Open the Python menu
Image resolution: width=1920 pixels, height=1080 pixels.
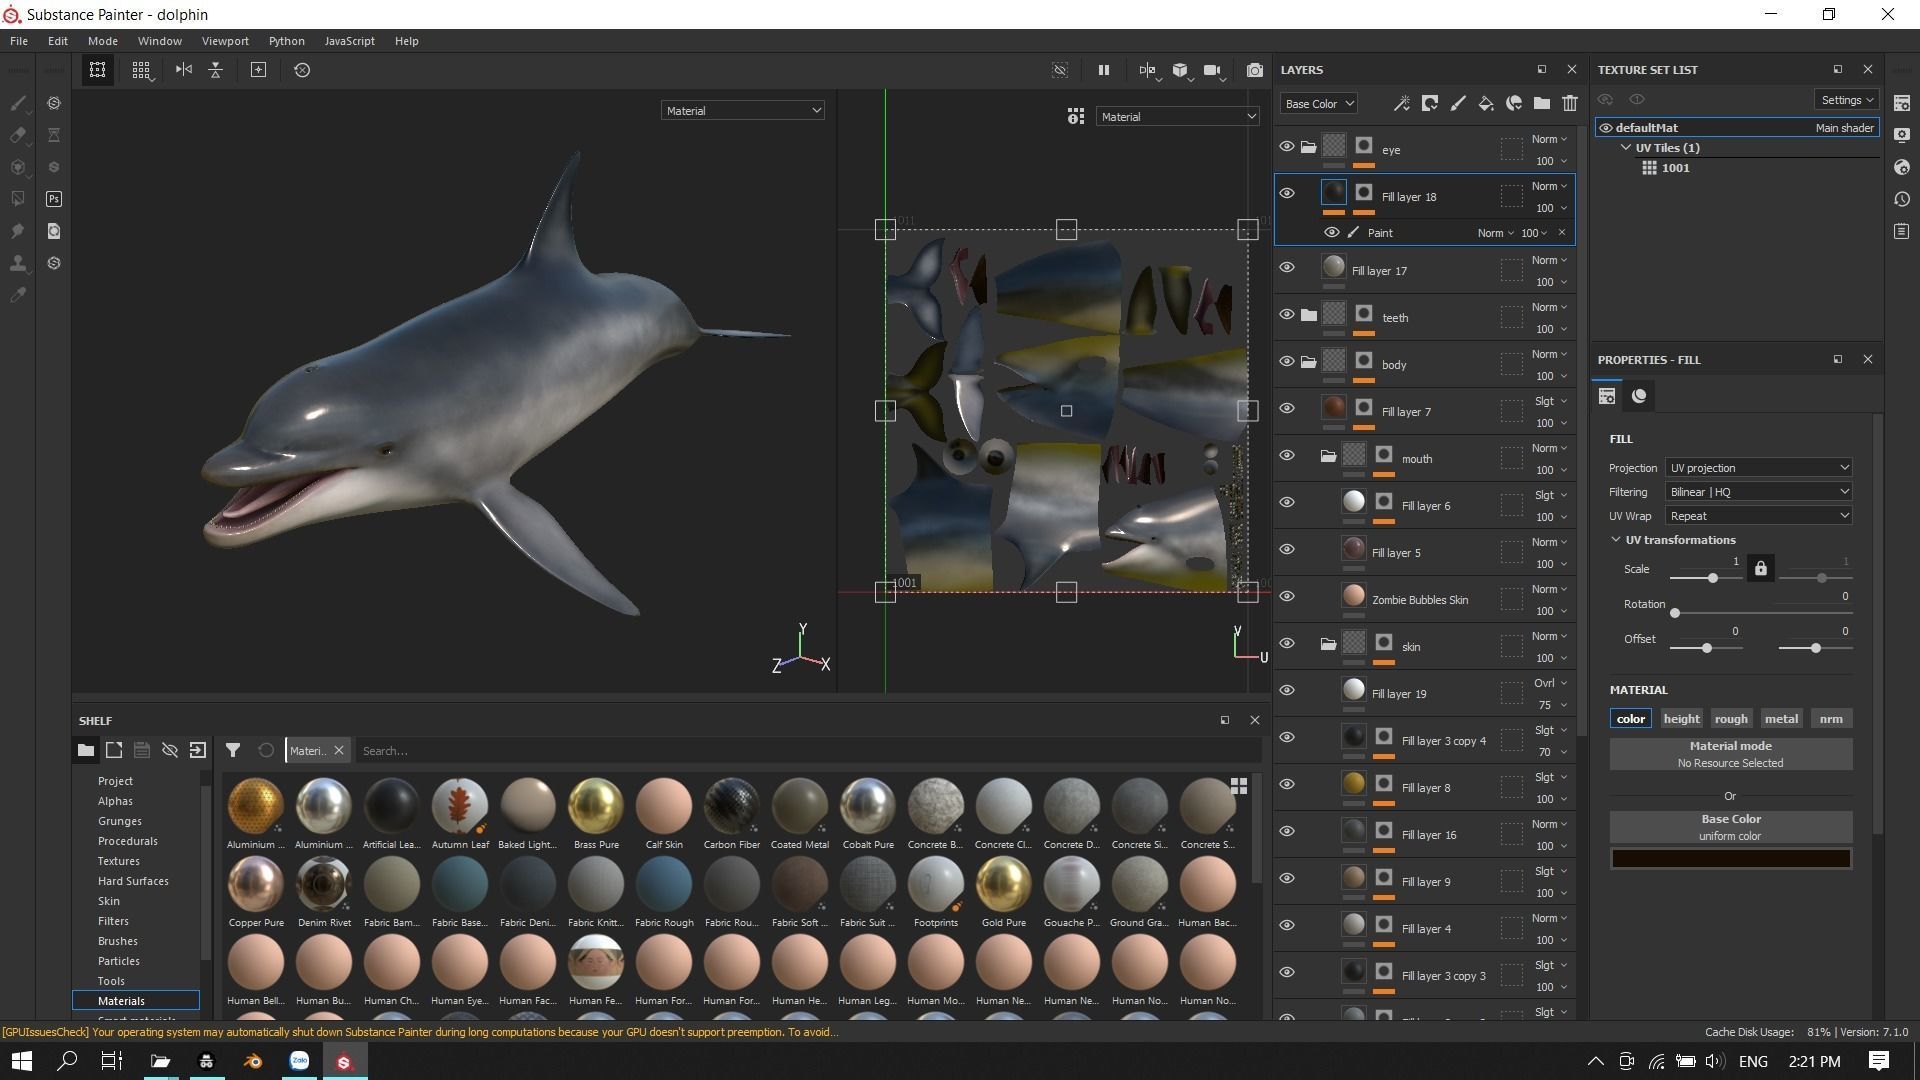286,41
